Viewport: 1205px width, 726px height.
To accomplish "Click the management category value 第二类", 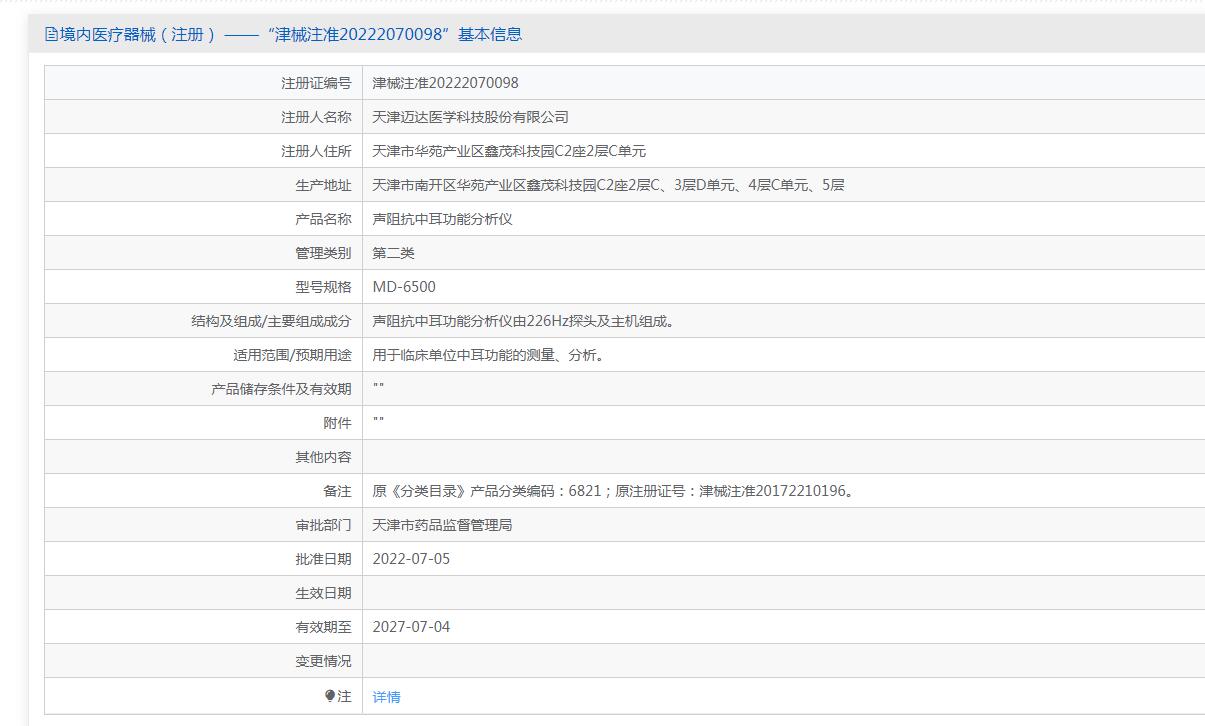I will point(393,253).
